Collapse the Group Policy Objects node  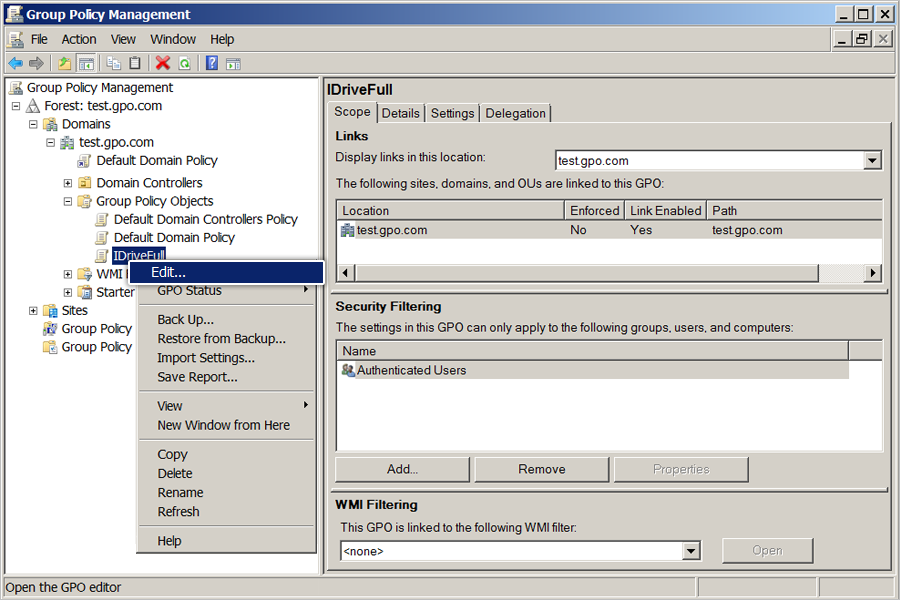point(68,202)
